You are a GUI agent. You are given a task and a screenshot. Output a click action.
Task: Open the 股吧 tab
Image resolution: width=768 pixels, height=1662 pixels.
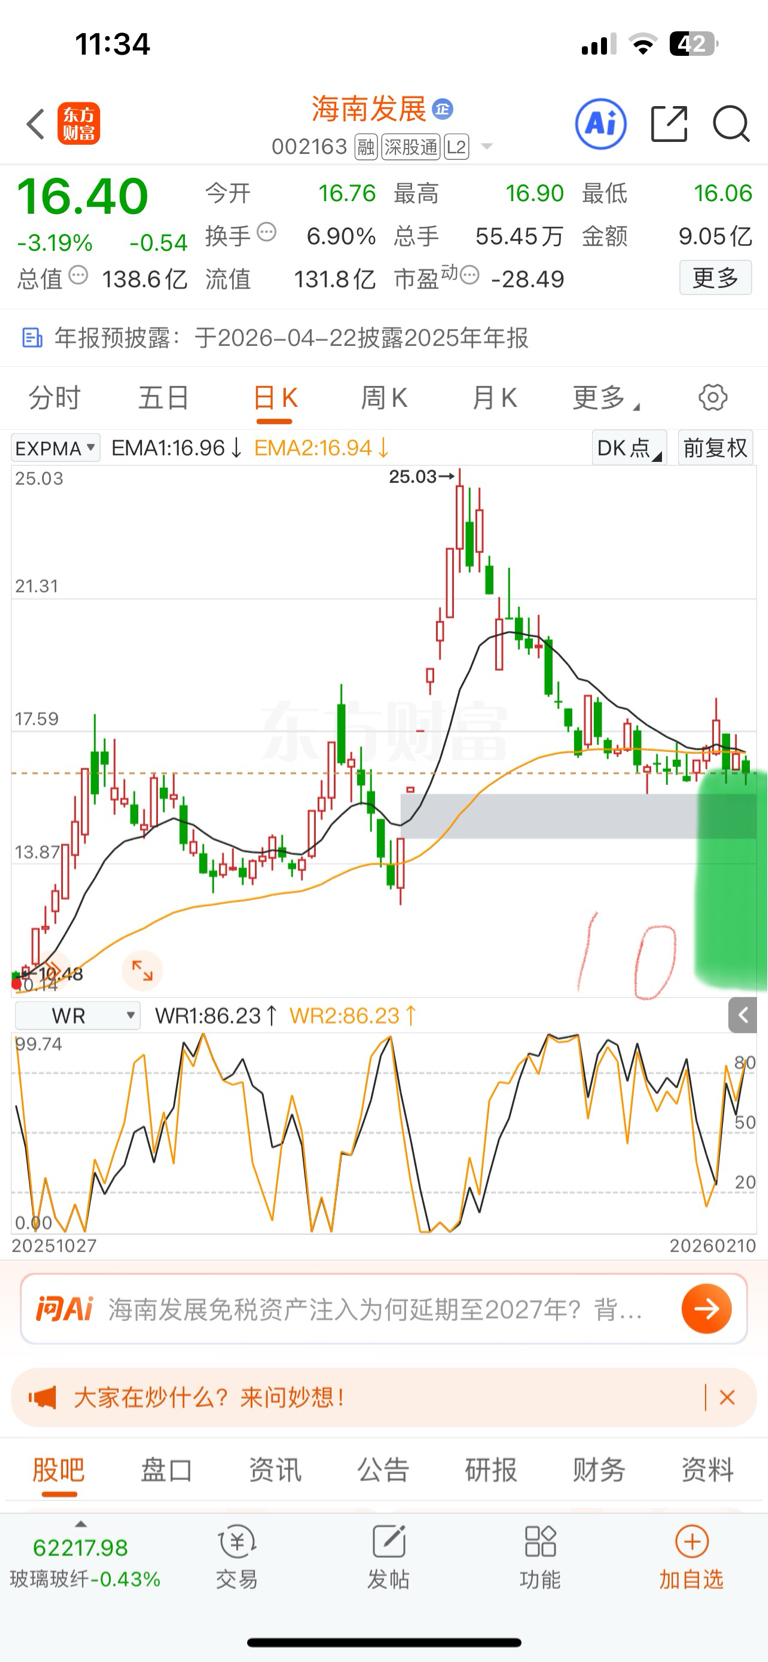(59, 1470)
